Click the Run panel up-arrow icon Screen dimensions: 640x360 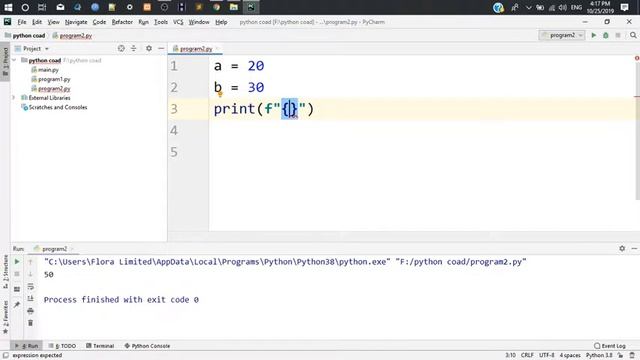(x=30, y=262)
